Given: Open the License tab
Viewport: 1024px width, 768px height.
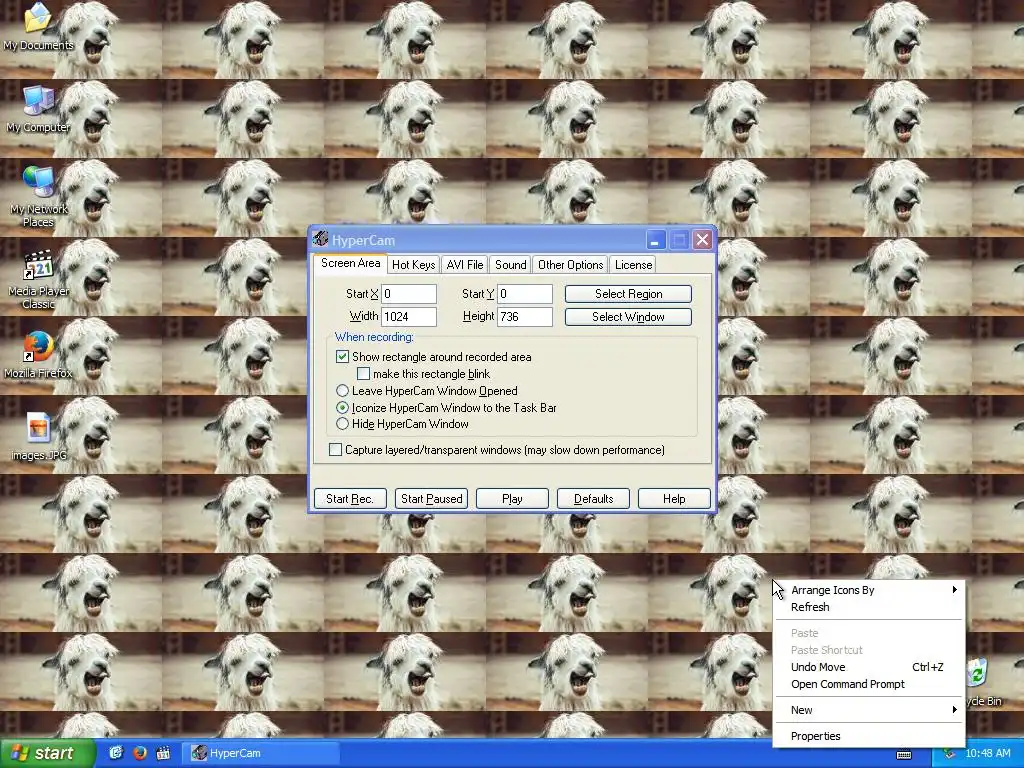Looking at the screenshot, I should 633,264.
